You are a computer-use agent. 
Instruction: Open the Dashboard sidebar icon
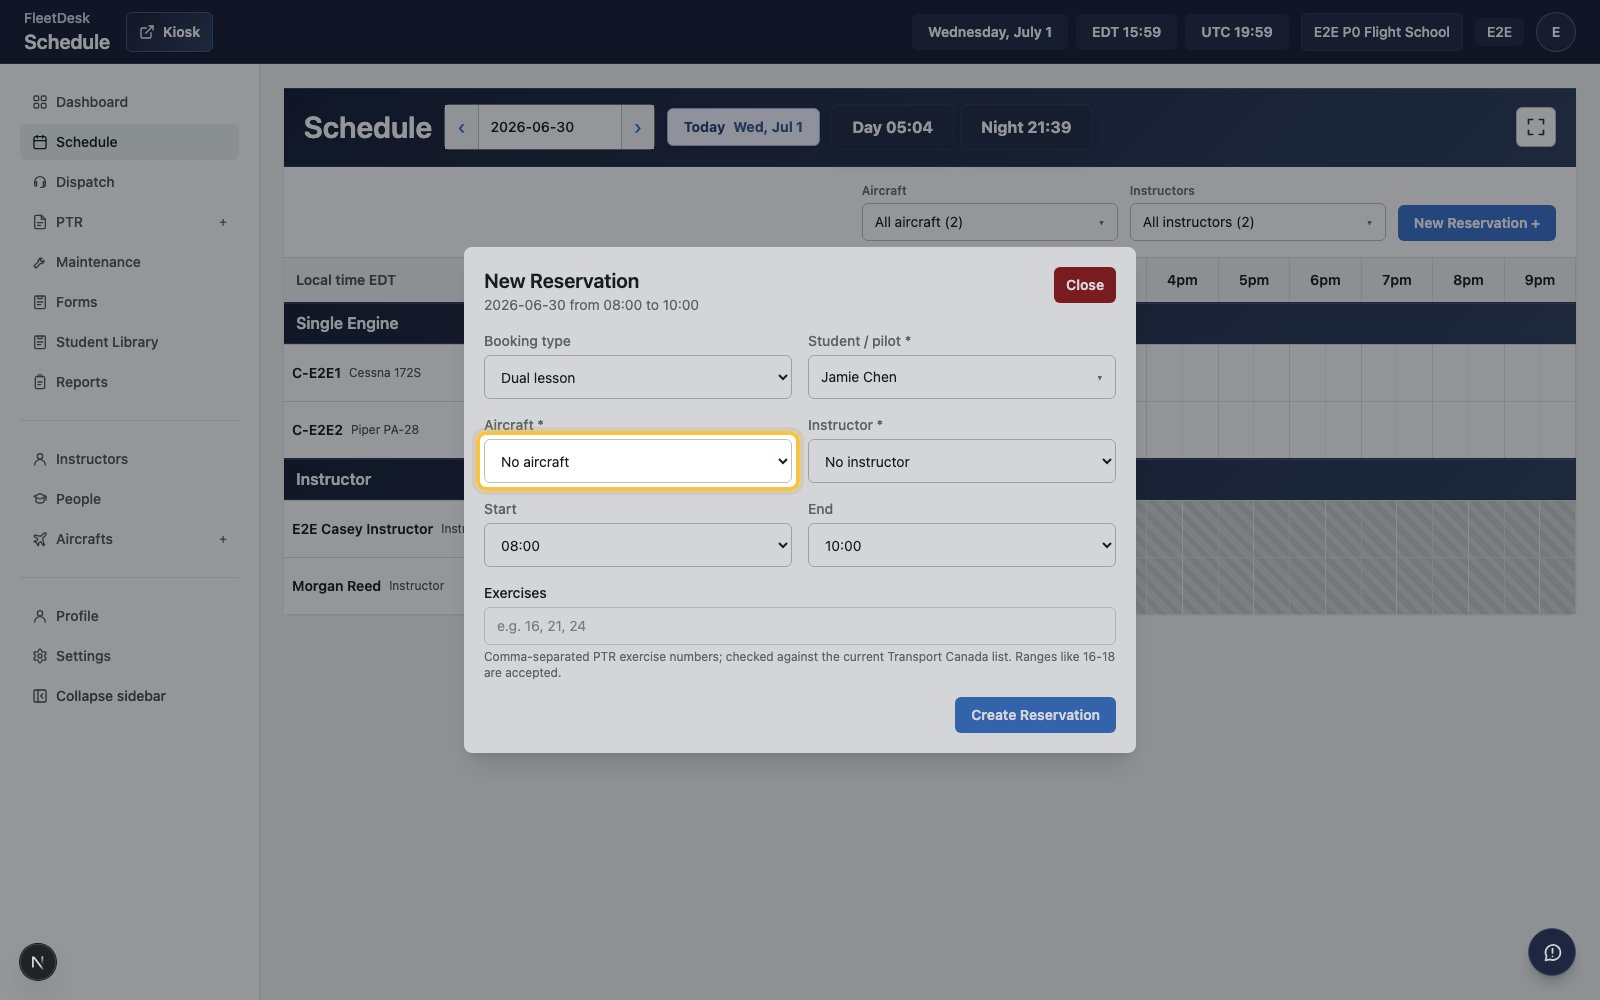click(x=40, y=102)
